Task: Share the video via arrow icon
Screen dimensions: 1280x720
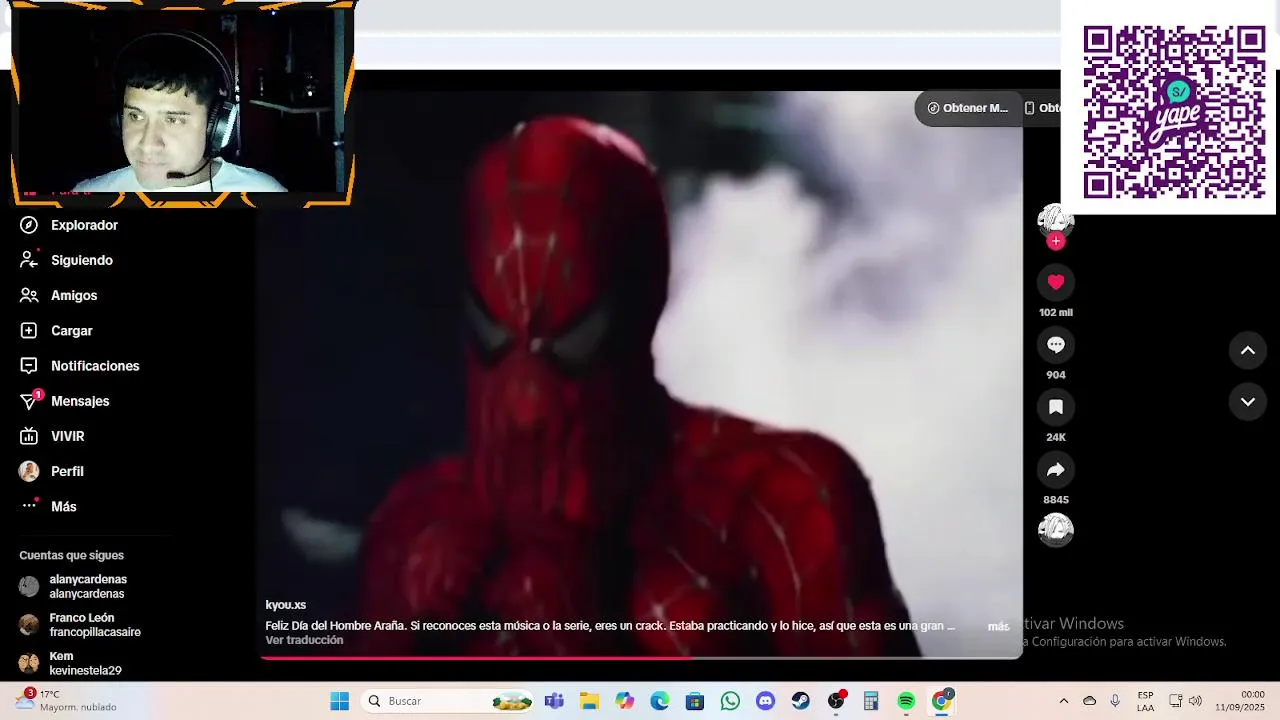Action: 1055,469
